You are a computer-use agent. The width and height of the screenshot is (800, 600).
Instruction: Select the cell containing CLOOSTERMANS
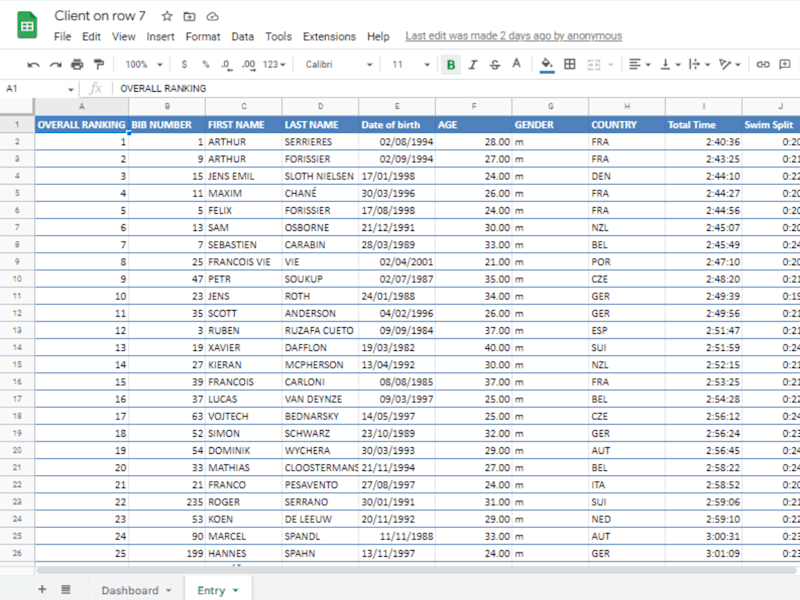(x=320, y=468)
